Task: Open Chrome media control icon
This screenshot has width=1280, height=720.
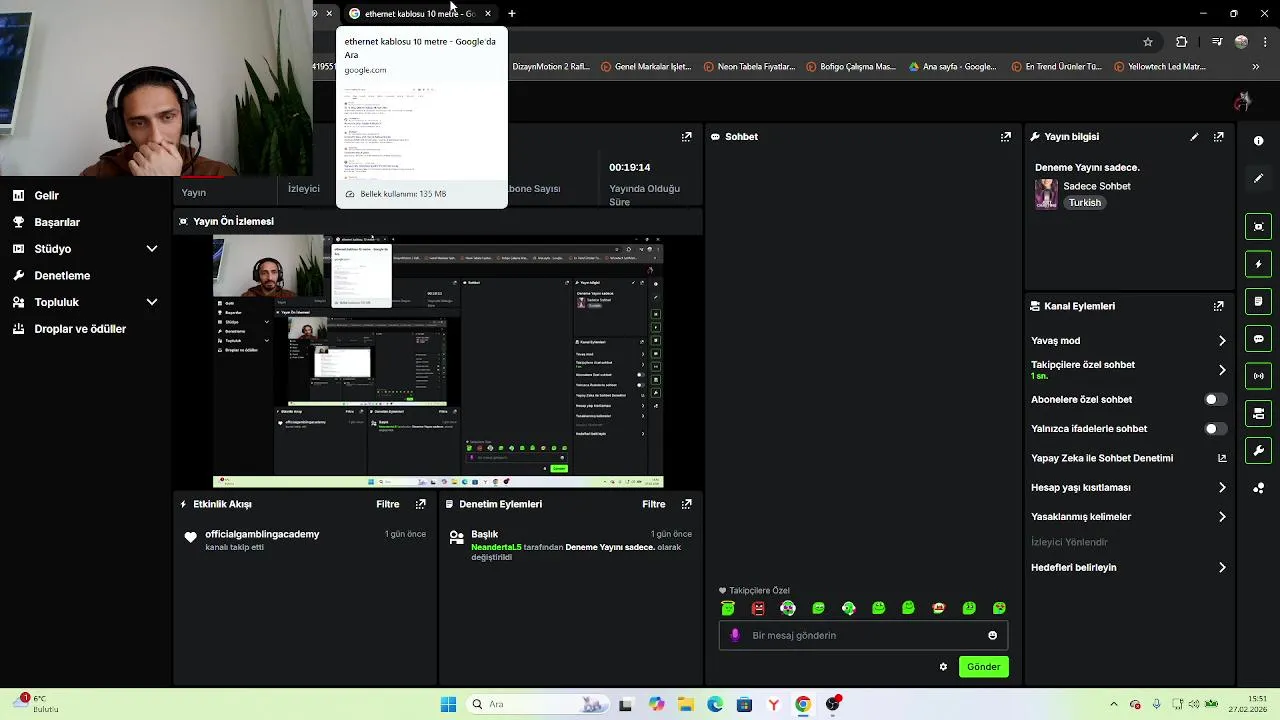Action: pos(1216,42)
